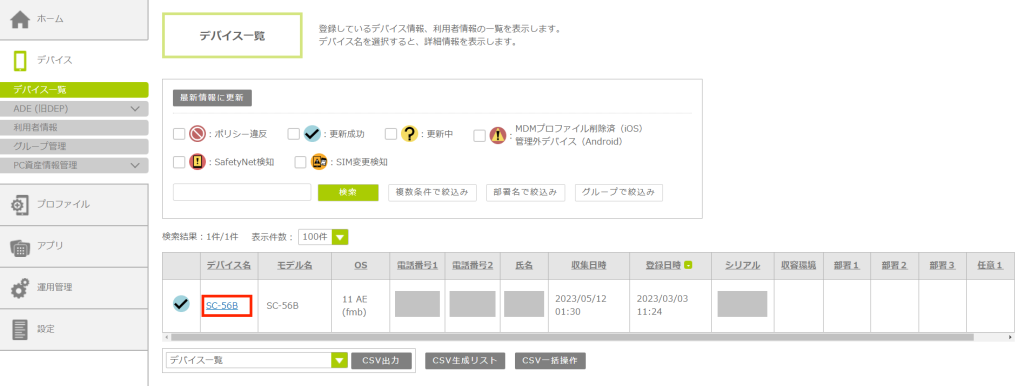Open the Apps icon in sidebar
The image size is (1024, 386).
pyautogui.click(x=20, y=247)
